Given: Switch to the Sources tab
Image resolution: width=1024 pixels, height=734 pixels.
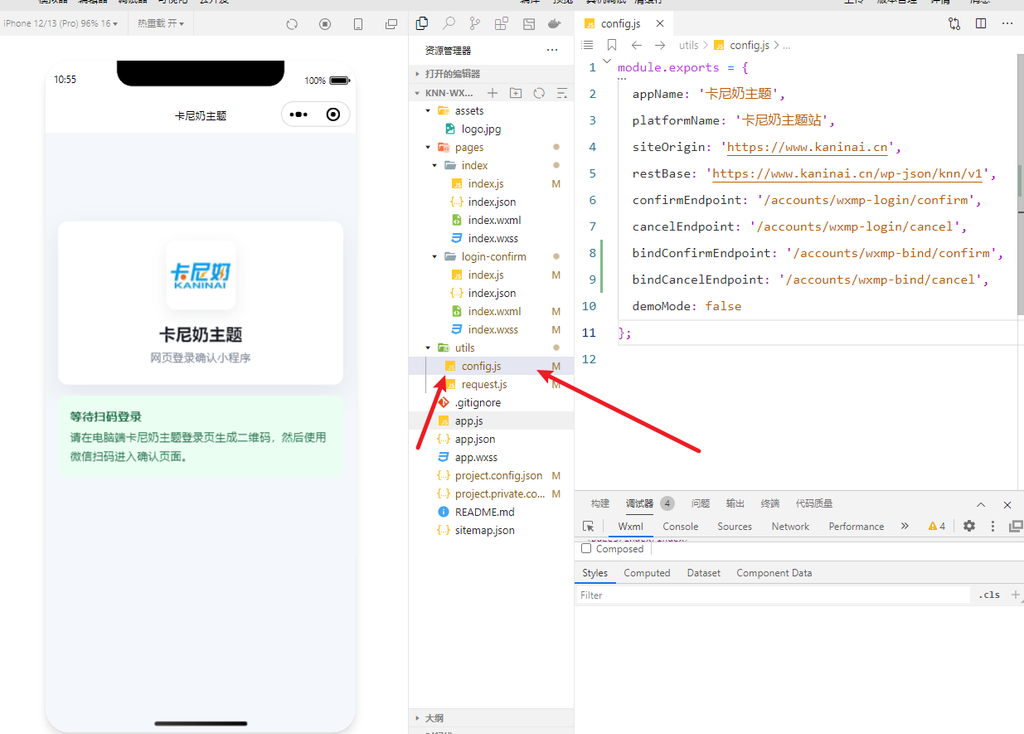Looking at the screenshot, I should click(x=734, y=526).
